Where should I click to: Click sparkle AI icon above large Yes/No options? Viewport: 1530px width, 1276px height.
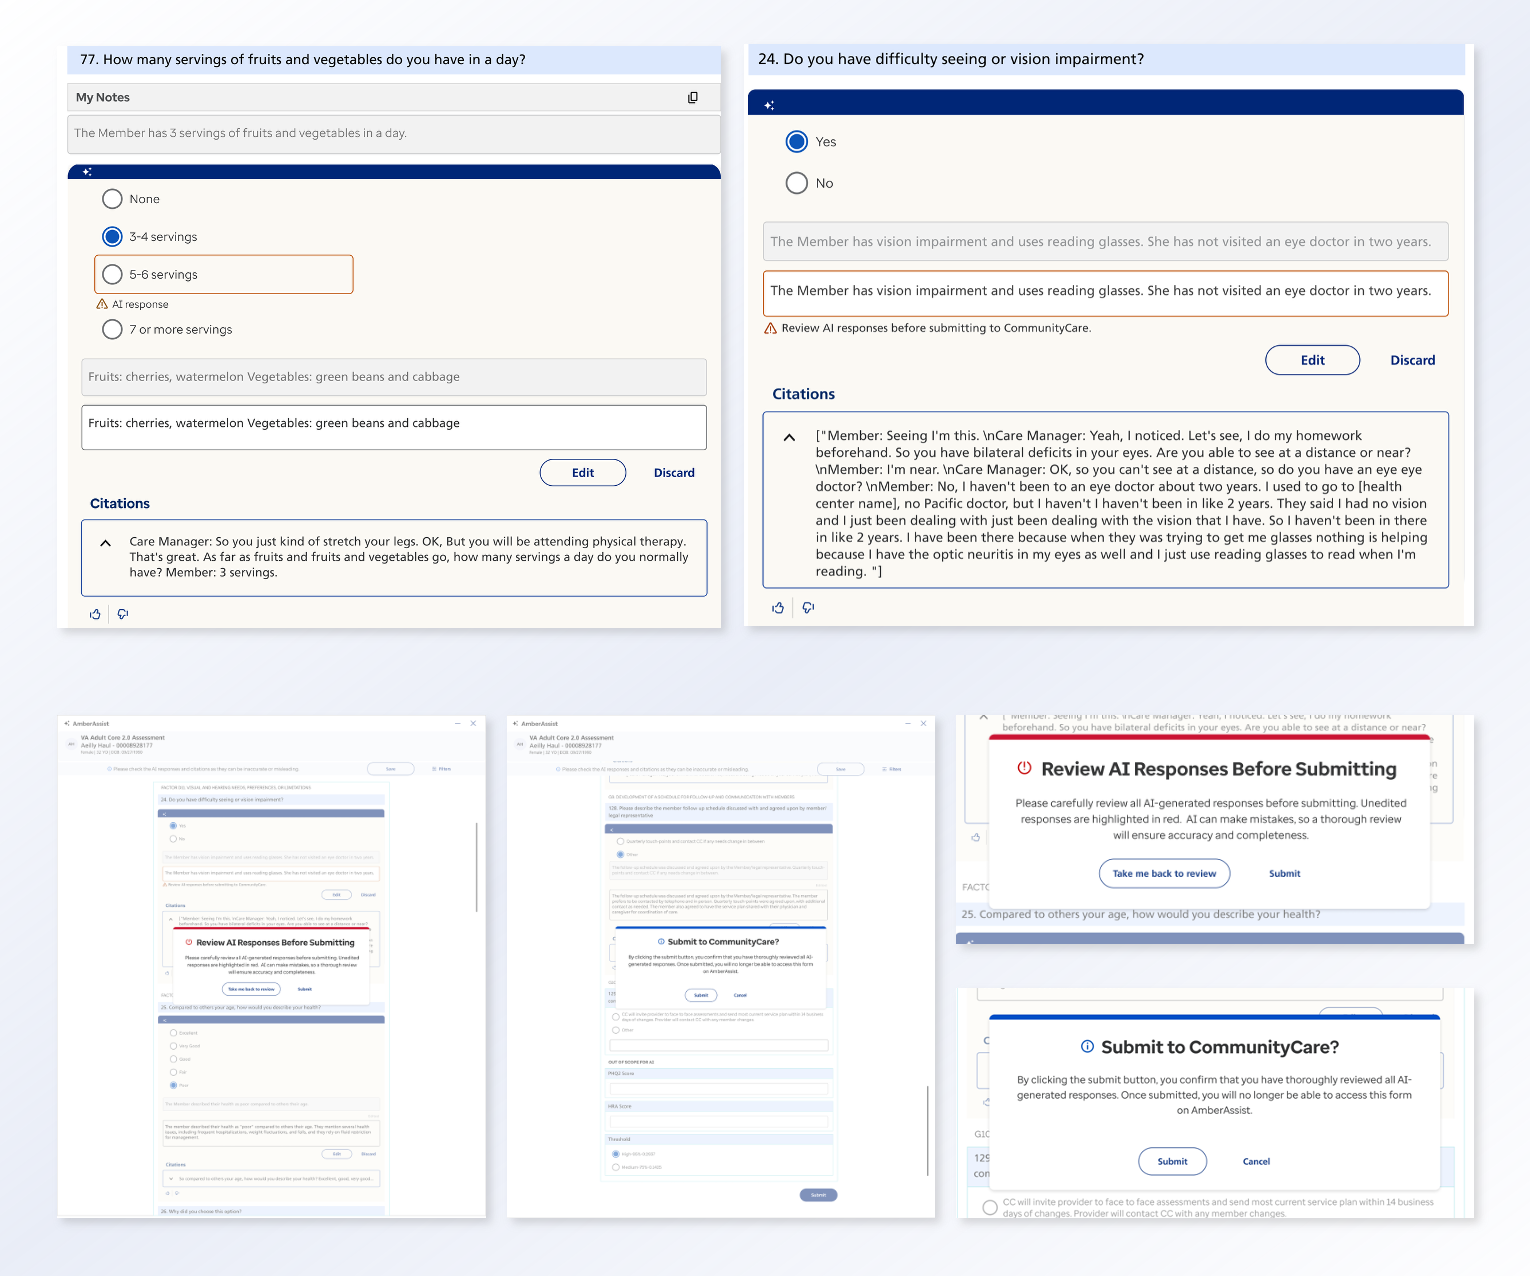(x=769, y=105)
